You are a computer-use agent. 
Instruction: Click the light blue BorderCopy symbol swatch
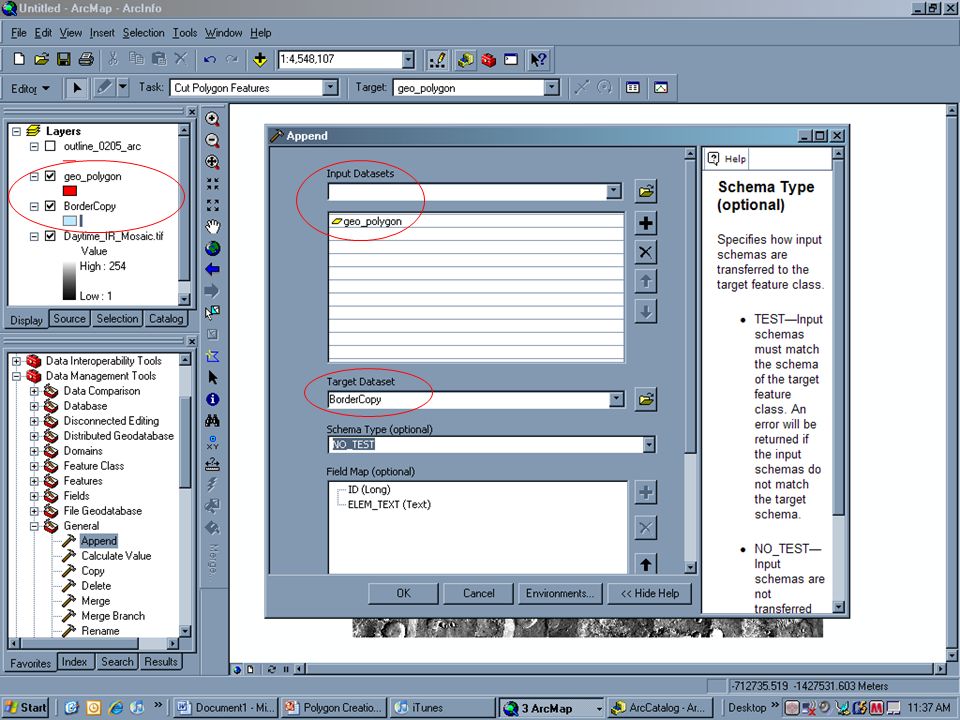point(70,221)
